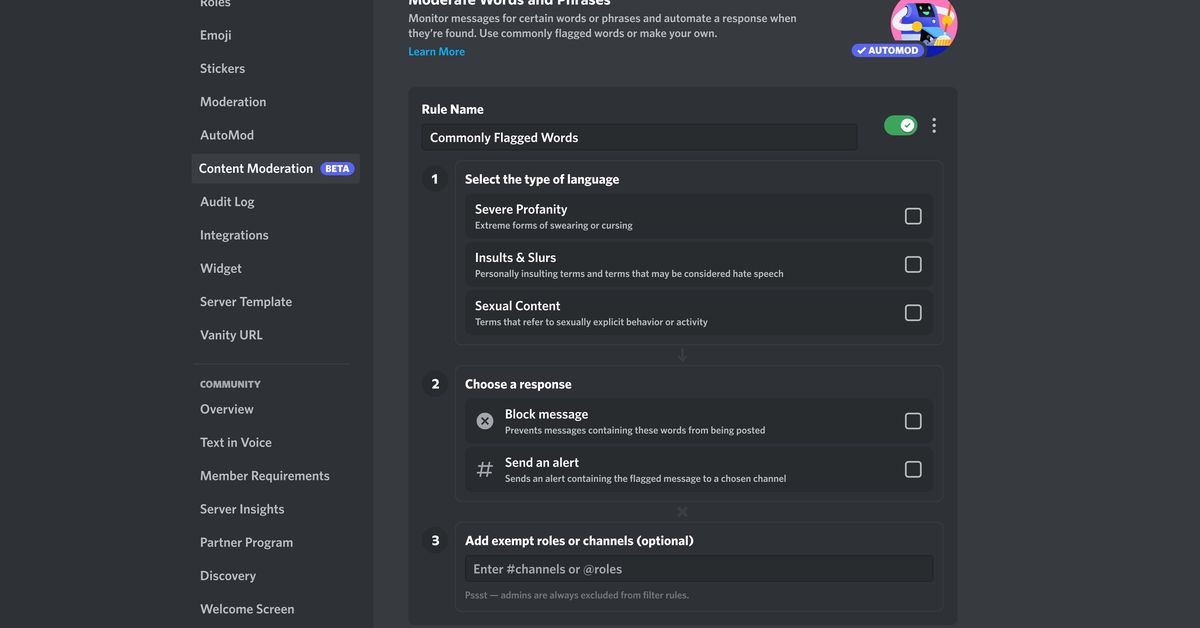Enable the Insults & Slurs checkbox
The image size is (1200, 628).
click(913, 264)
